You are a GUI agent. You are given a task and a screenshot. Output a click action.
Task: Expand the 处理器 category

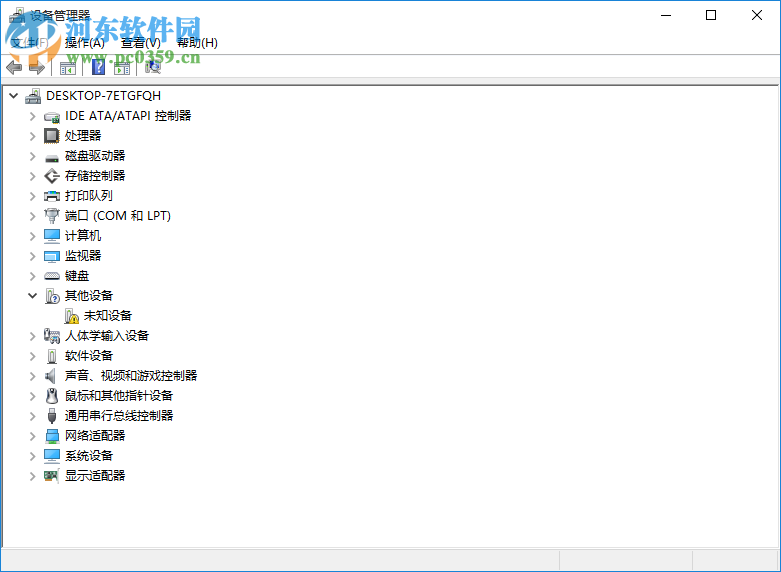pyautogui.click(x=33, y=136)
